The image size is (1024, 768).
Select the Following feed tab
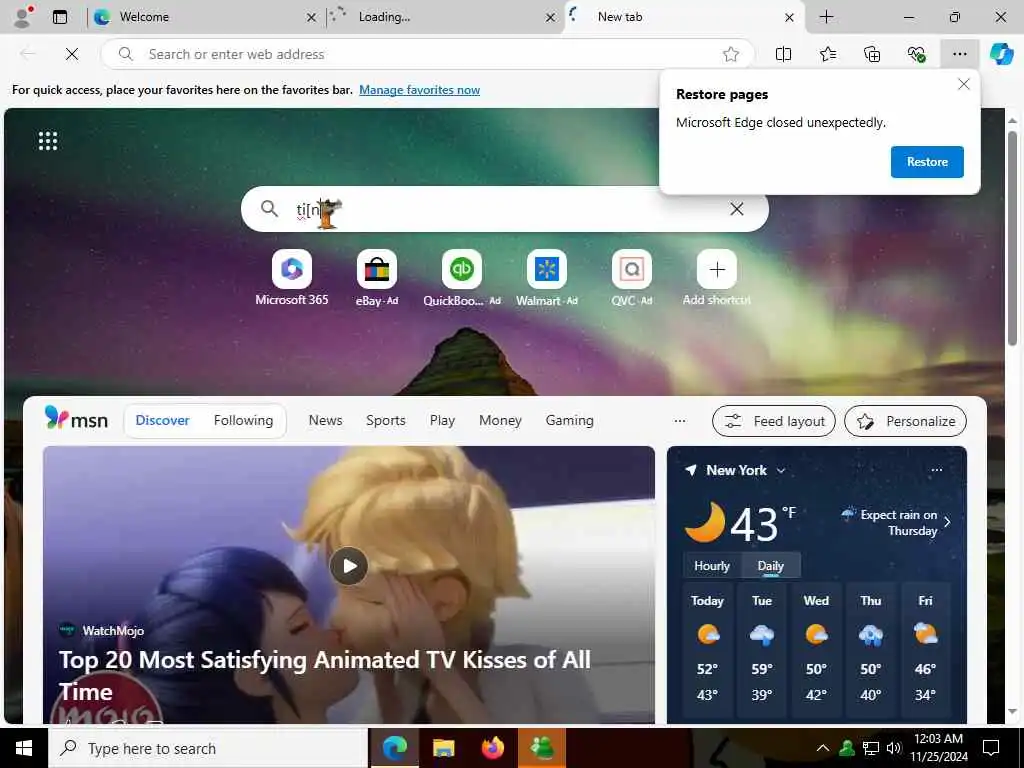[x=244, y=421]
